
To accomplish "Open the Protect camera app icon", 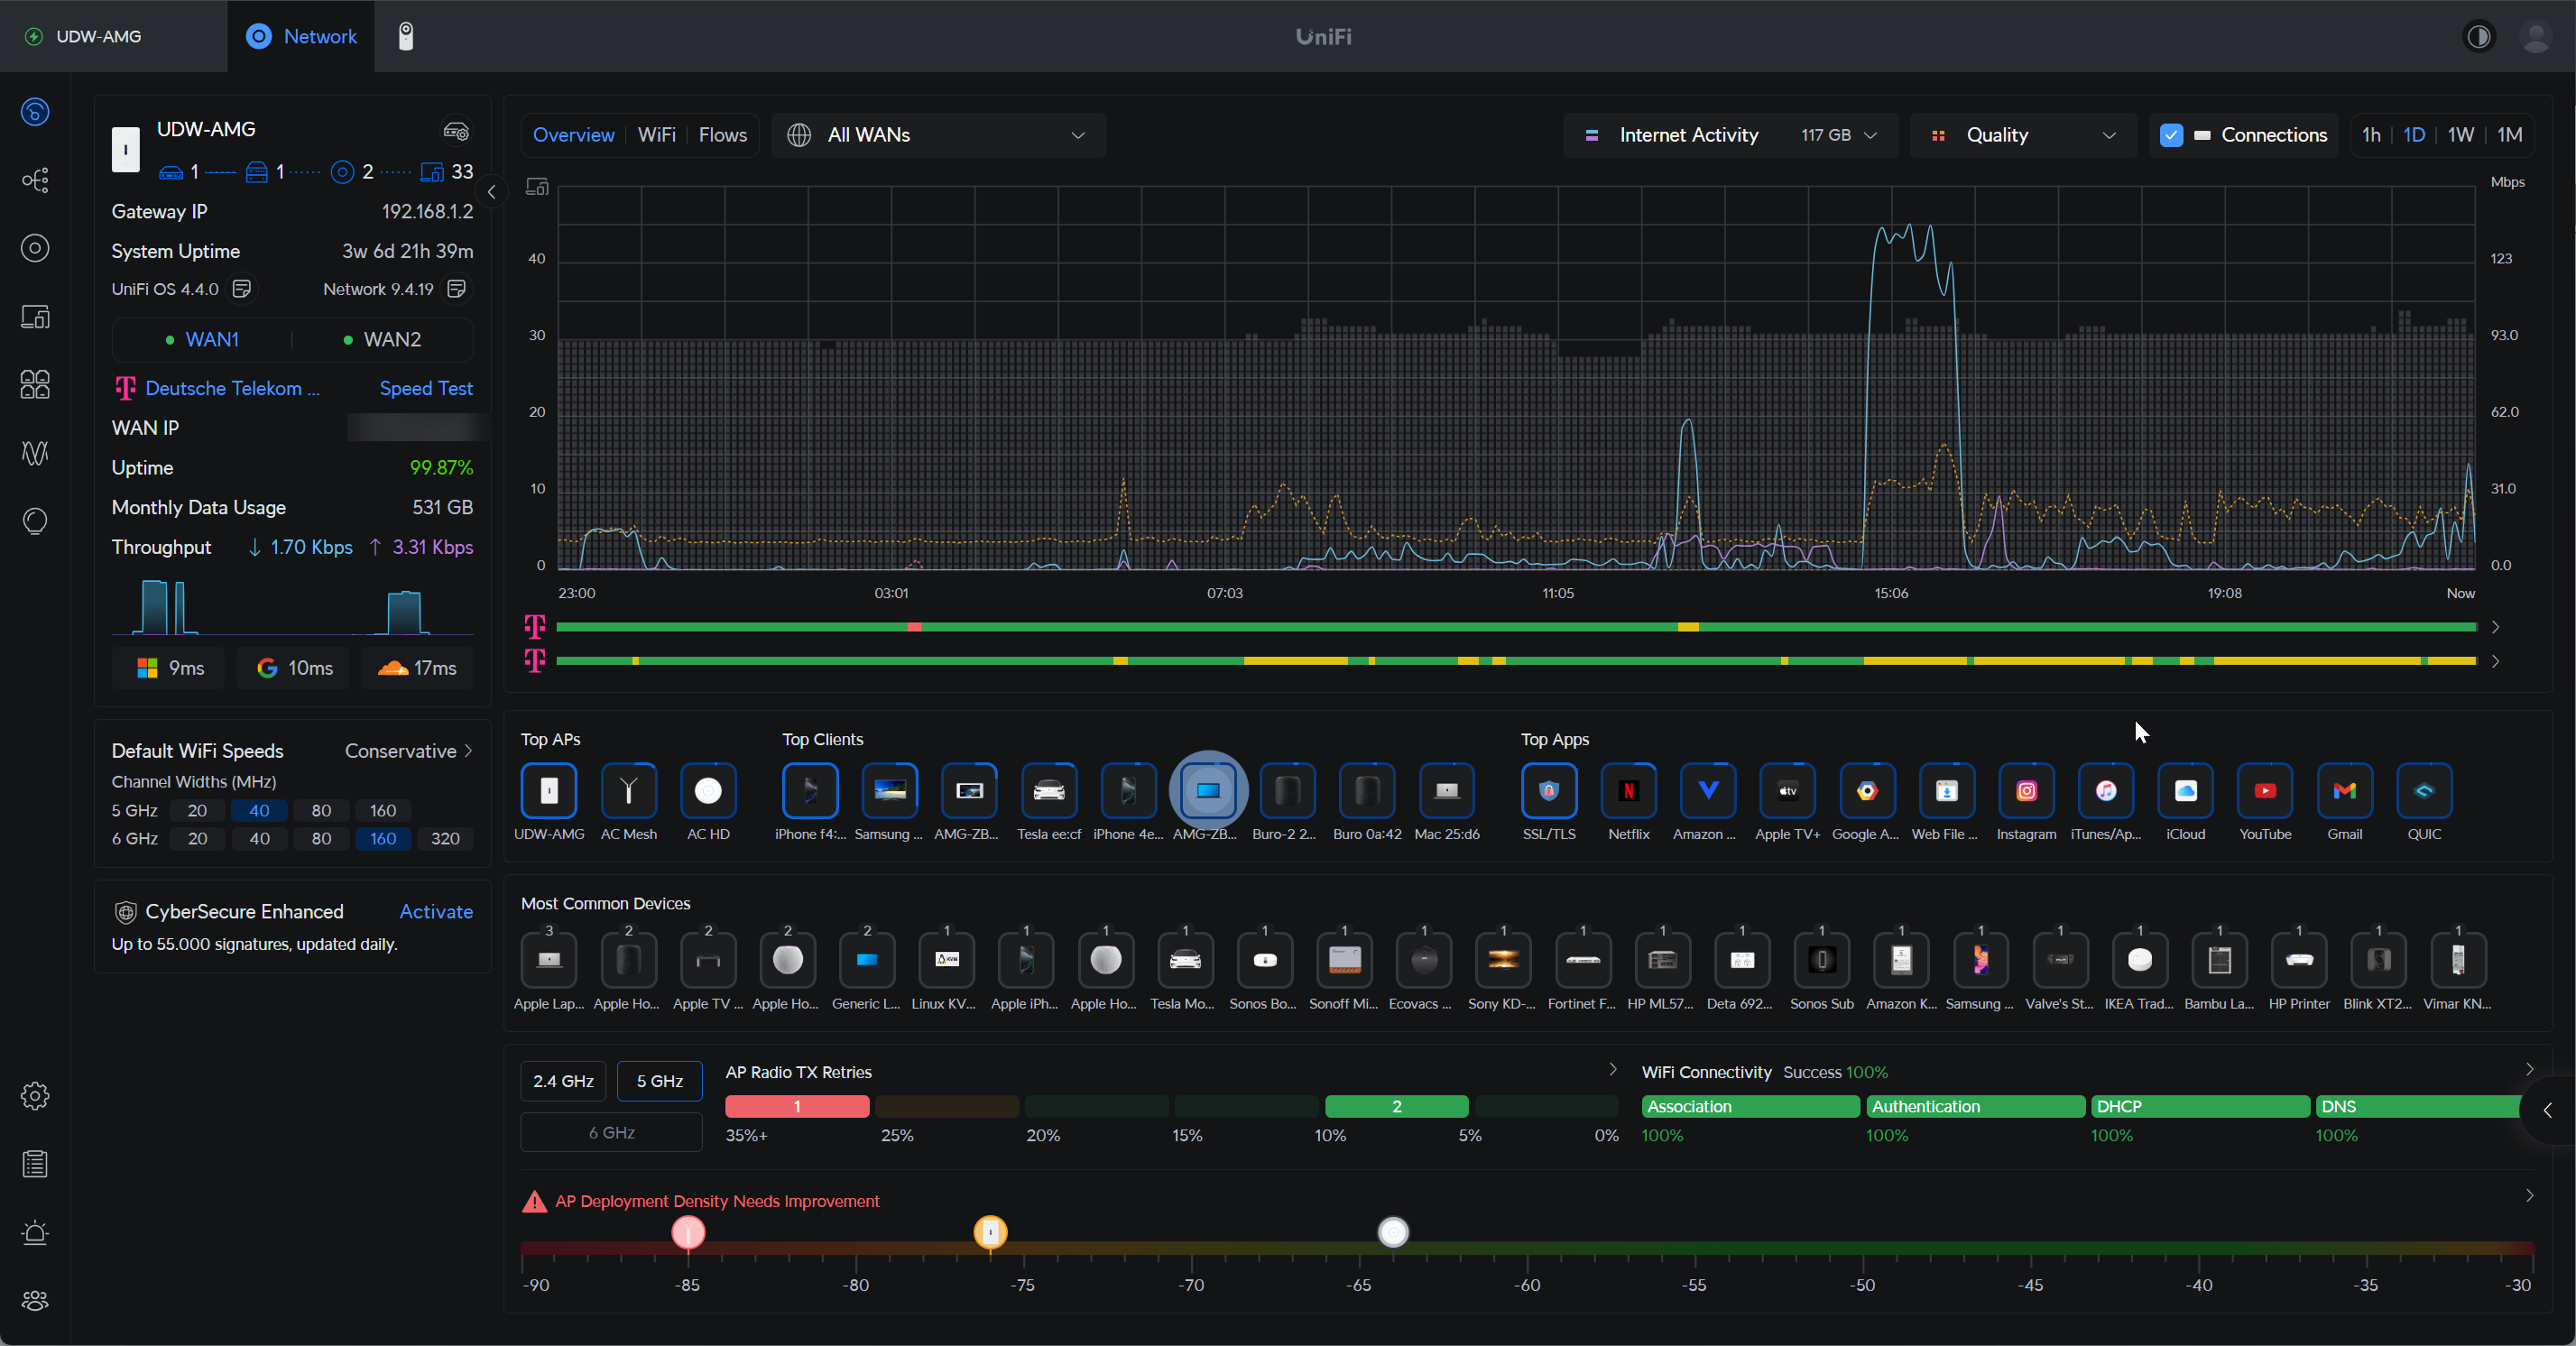I will tap(405, 36).
